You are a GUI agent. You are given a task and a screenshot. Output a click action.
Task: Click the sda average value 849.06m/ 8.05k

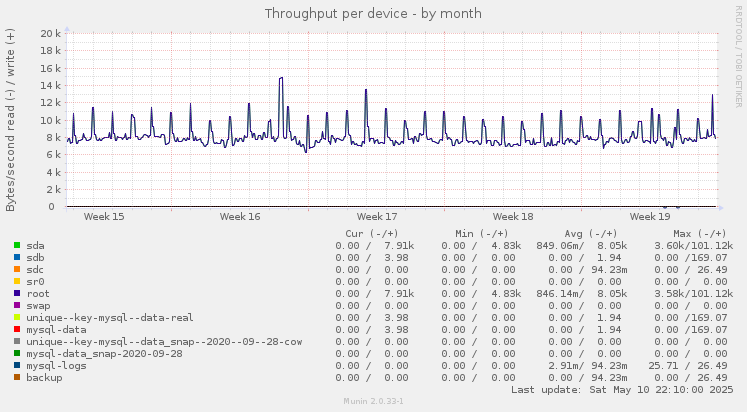pos(582,246)
